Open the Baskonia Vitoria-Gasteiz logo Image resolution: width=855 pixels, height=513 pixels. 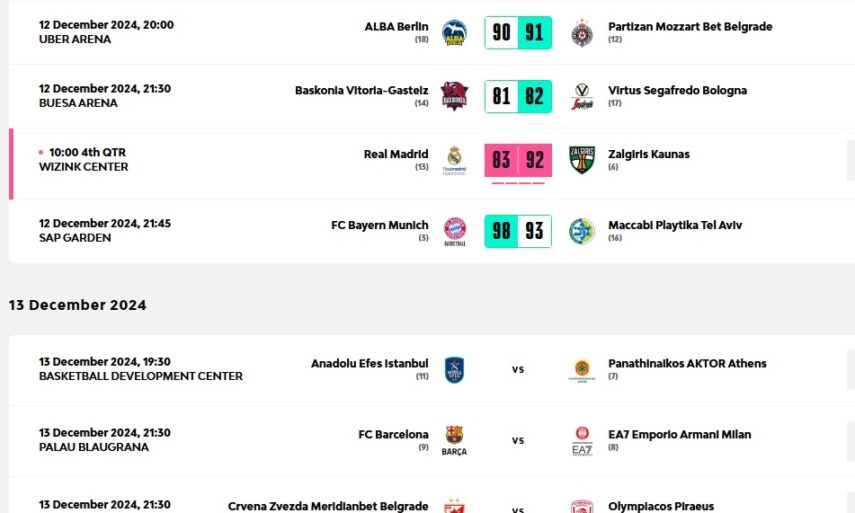[x=454, y=96]
